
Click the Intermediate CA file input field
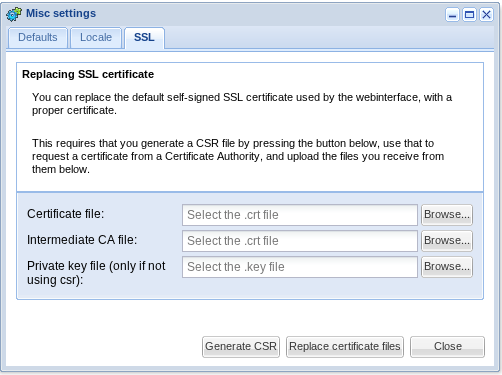pos(300,241)
